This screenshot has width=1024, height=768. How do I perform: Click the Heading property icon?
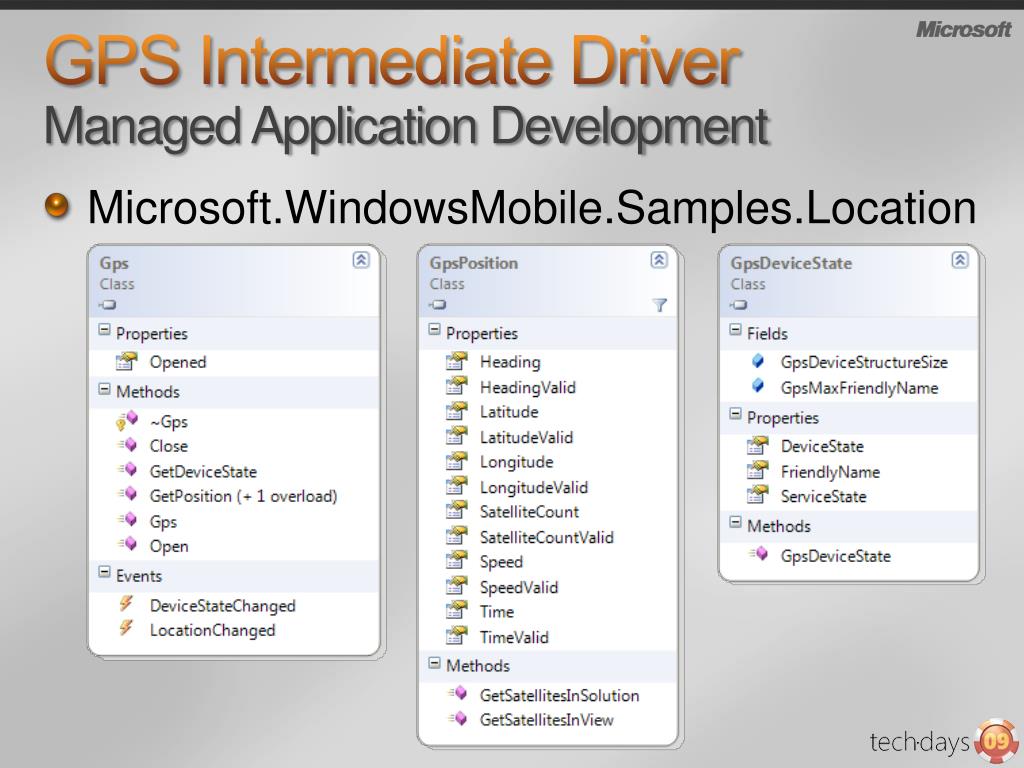point(457,361)
